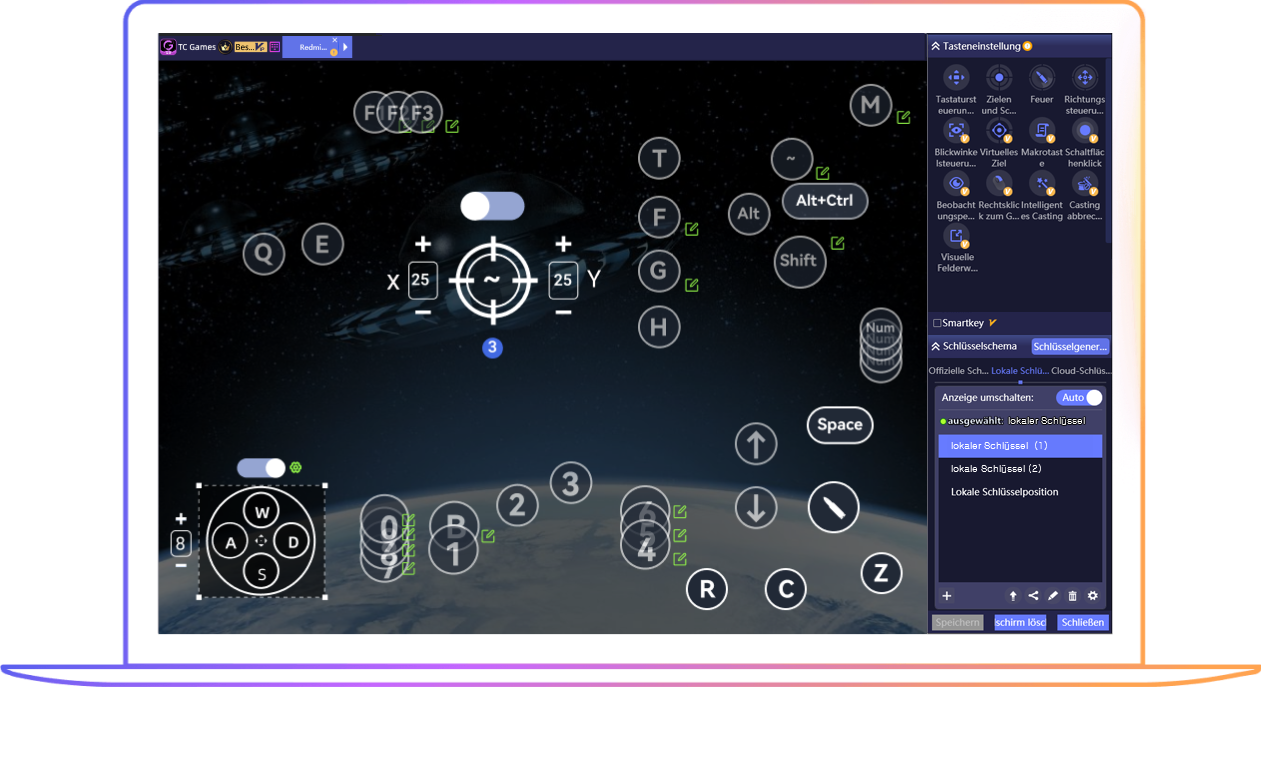Click the TC Games logo icon
The width and height of the screenshot is (1261, 769).
[168, 46]
